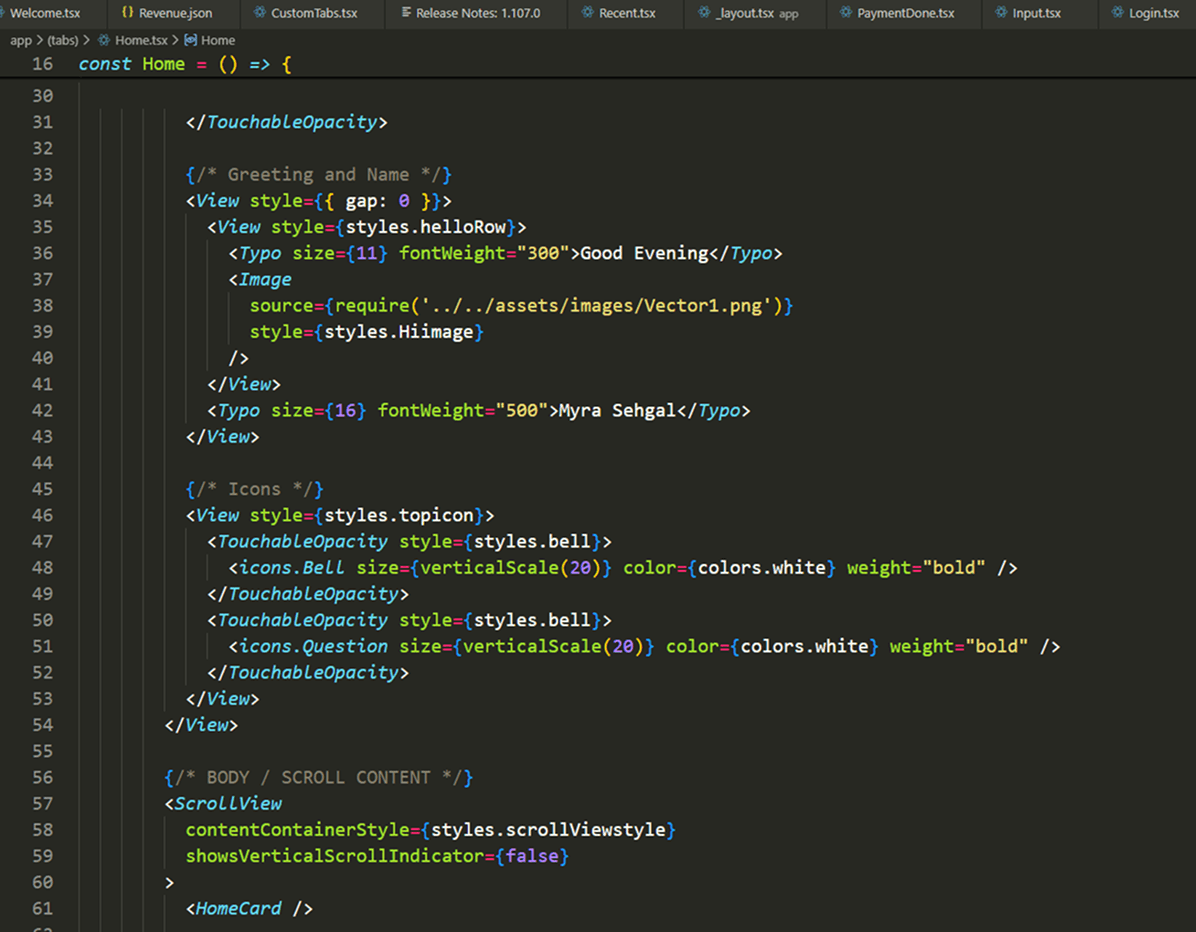
Task: Click the React icon on PaymentDone.tsx tab
Action: (845, 12)
